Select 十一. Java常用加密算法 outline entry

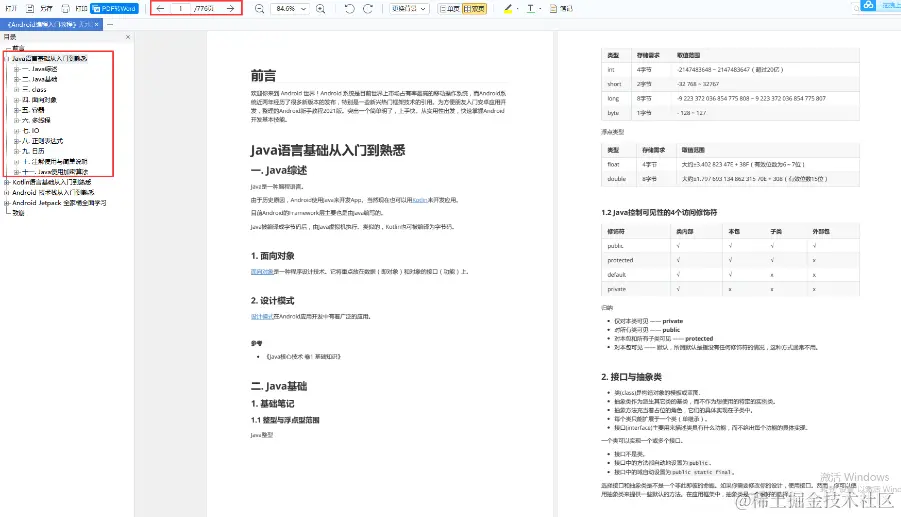click(x=55, y=172)
